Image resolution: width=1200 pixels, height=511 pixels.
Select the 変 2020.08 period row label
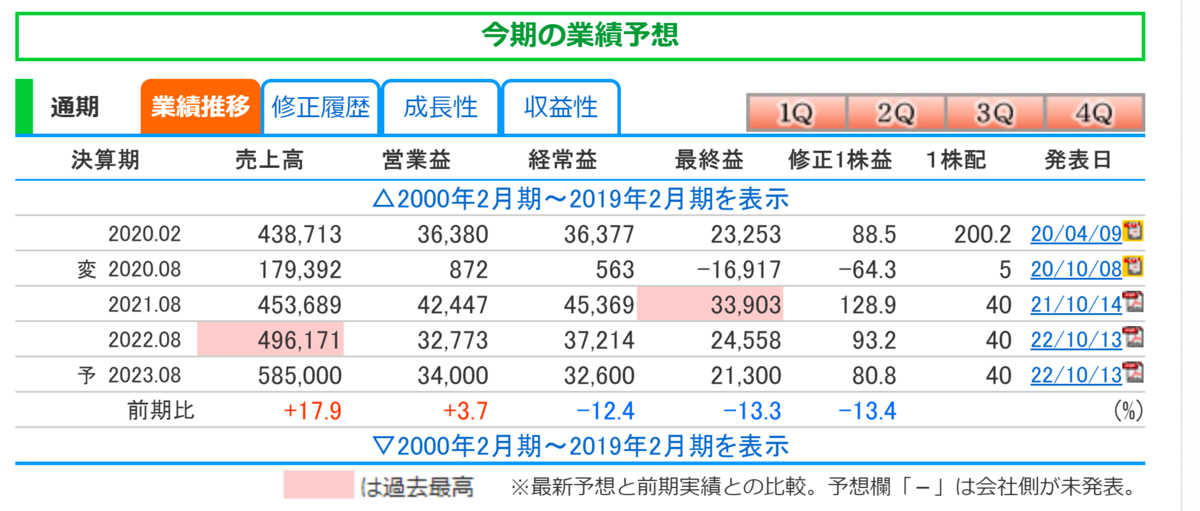pyautogui.click(x=129, y=270)
